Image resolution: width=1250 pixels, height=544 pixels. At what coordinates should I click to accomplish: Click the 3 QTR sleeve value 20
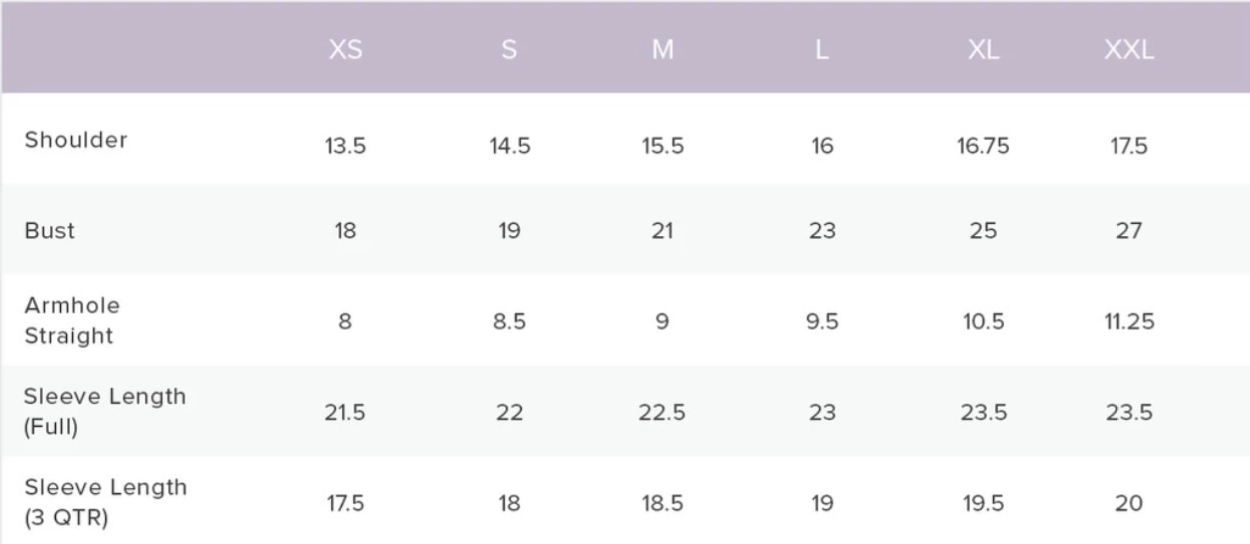coord(1129,504)
